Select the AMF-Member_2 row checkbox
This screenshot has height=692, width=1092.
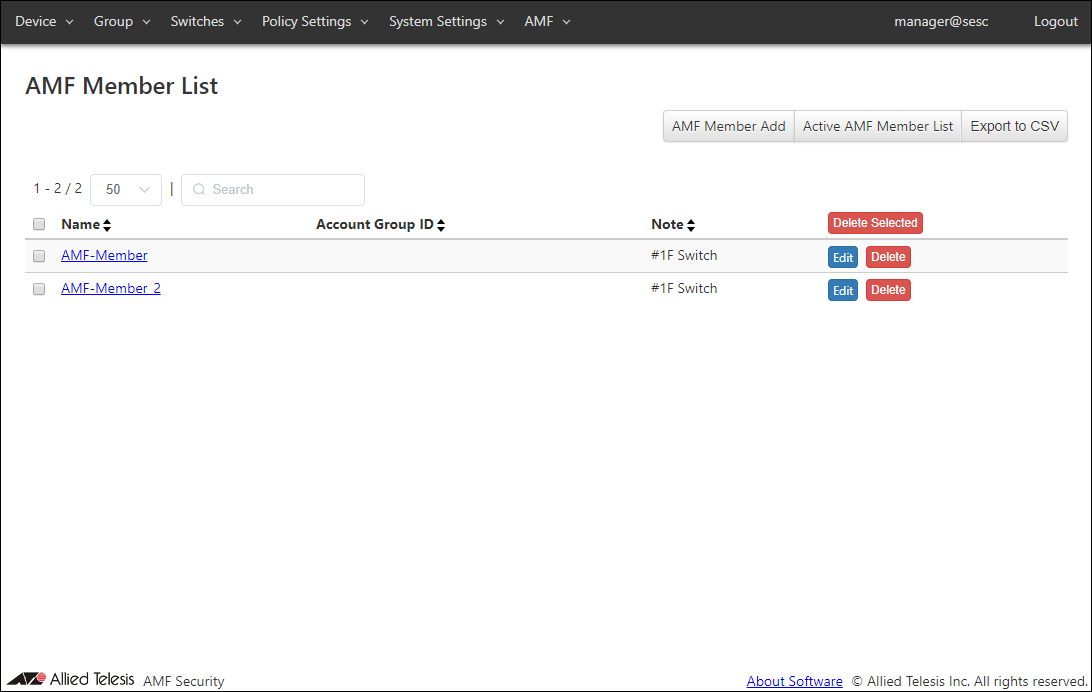39,289
